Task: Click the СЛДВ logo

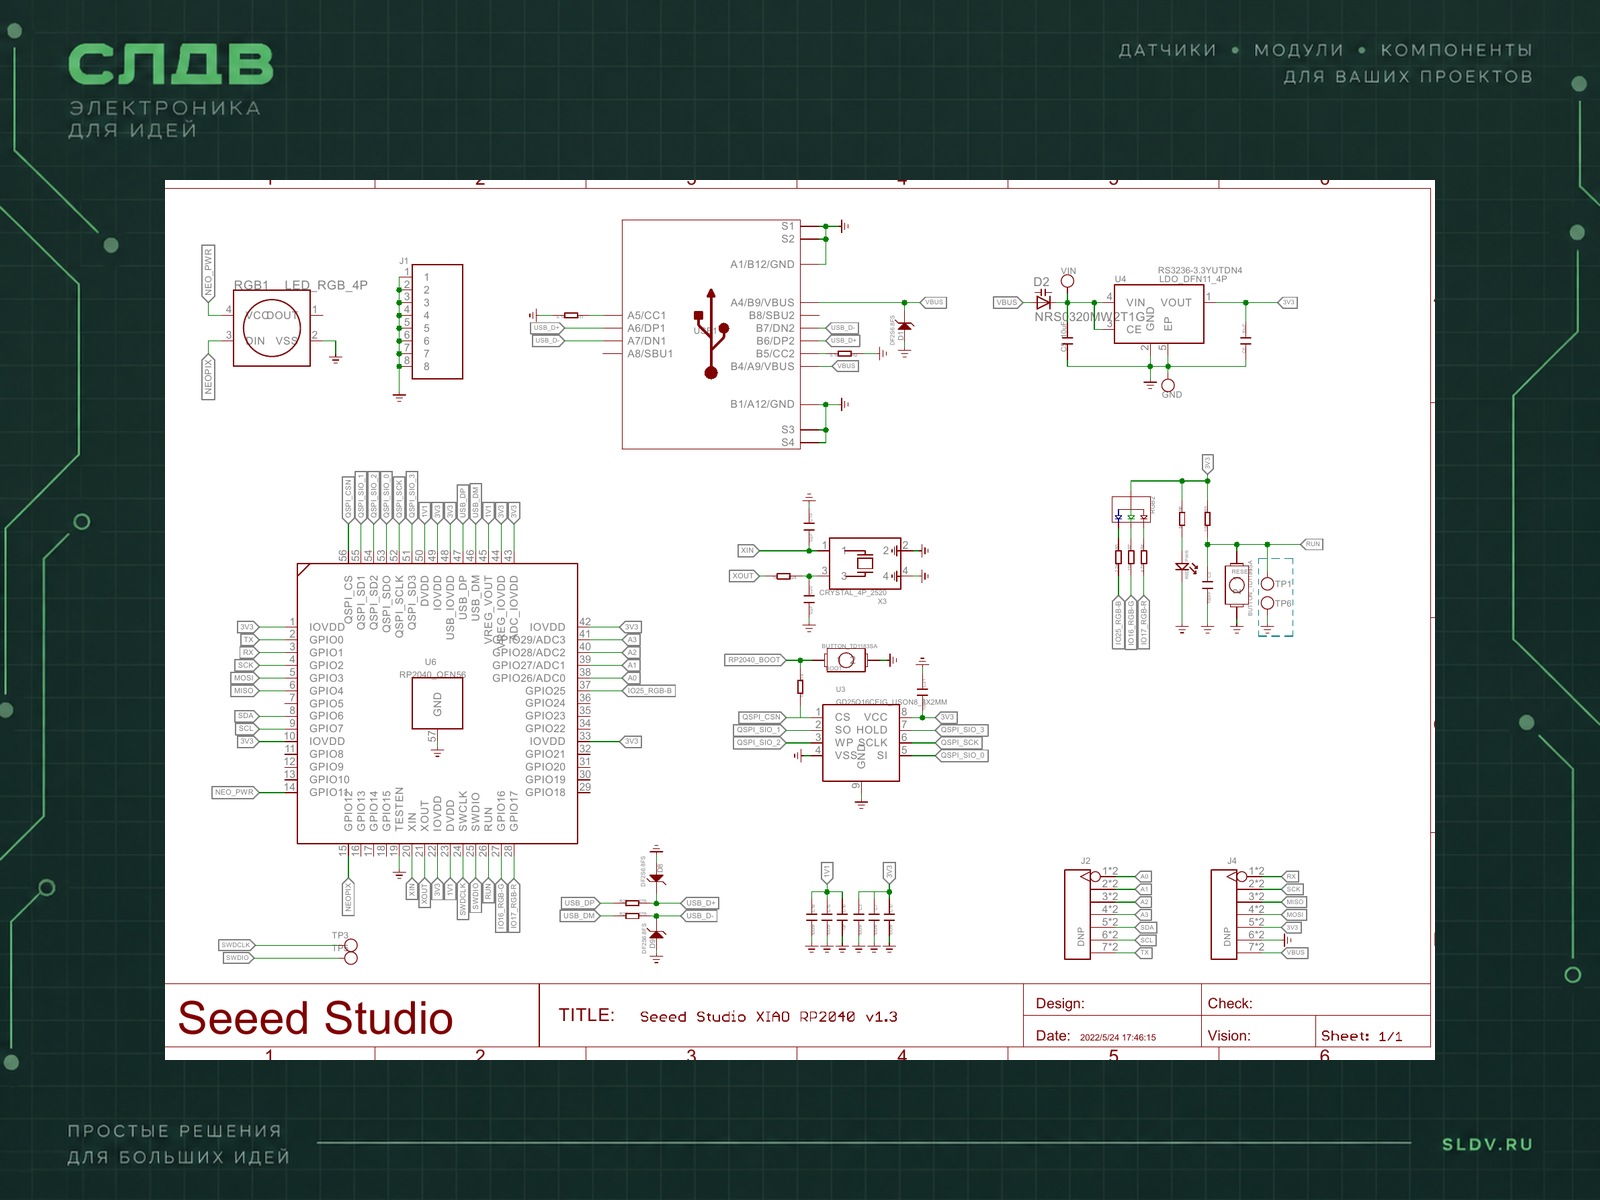Action: (170, 65)
